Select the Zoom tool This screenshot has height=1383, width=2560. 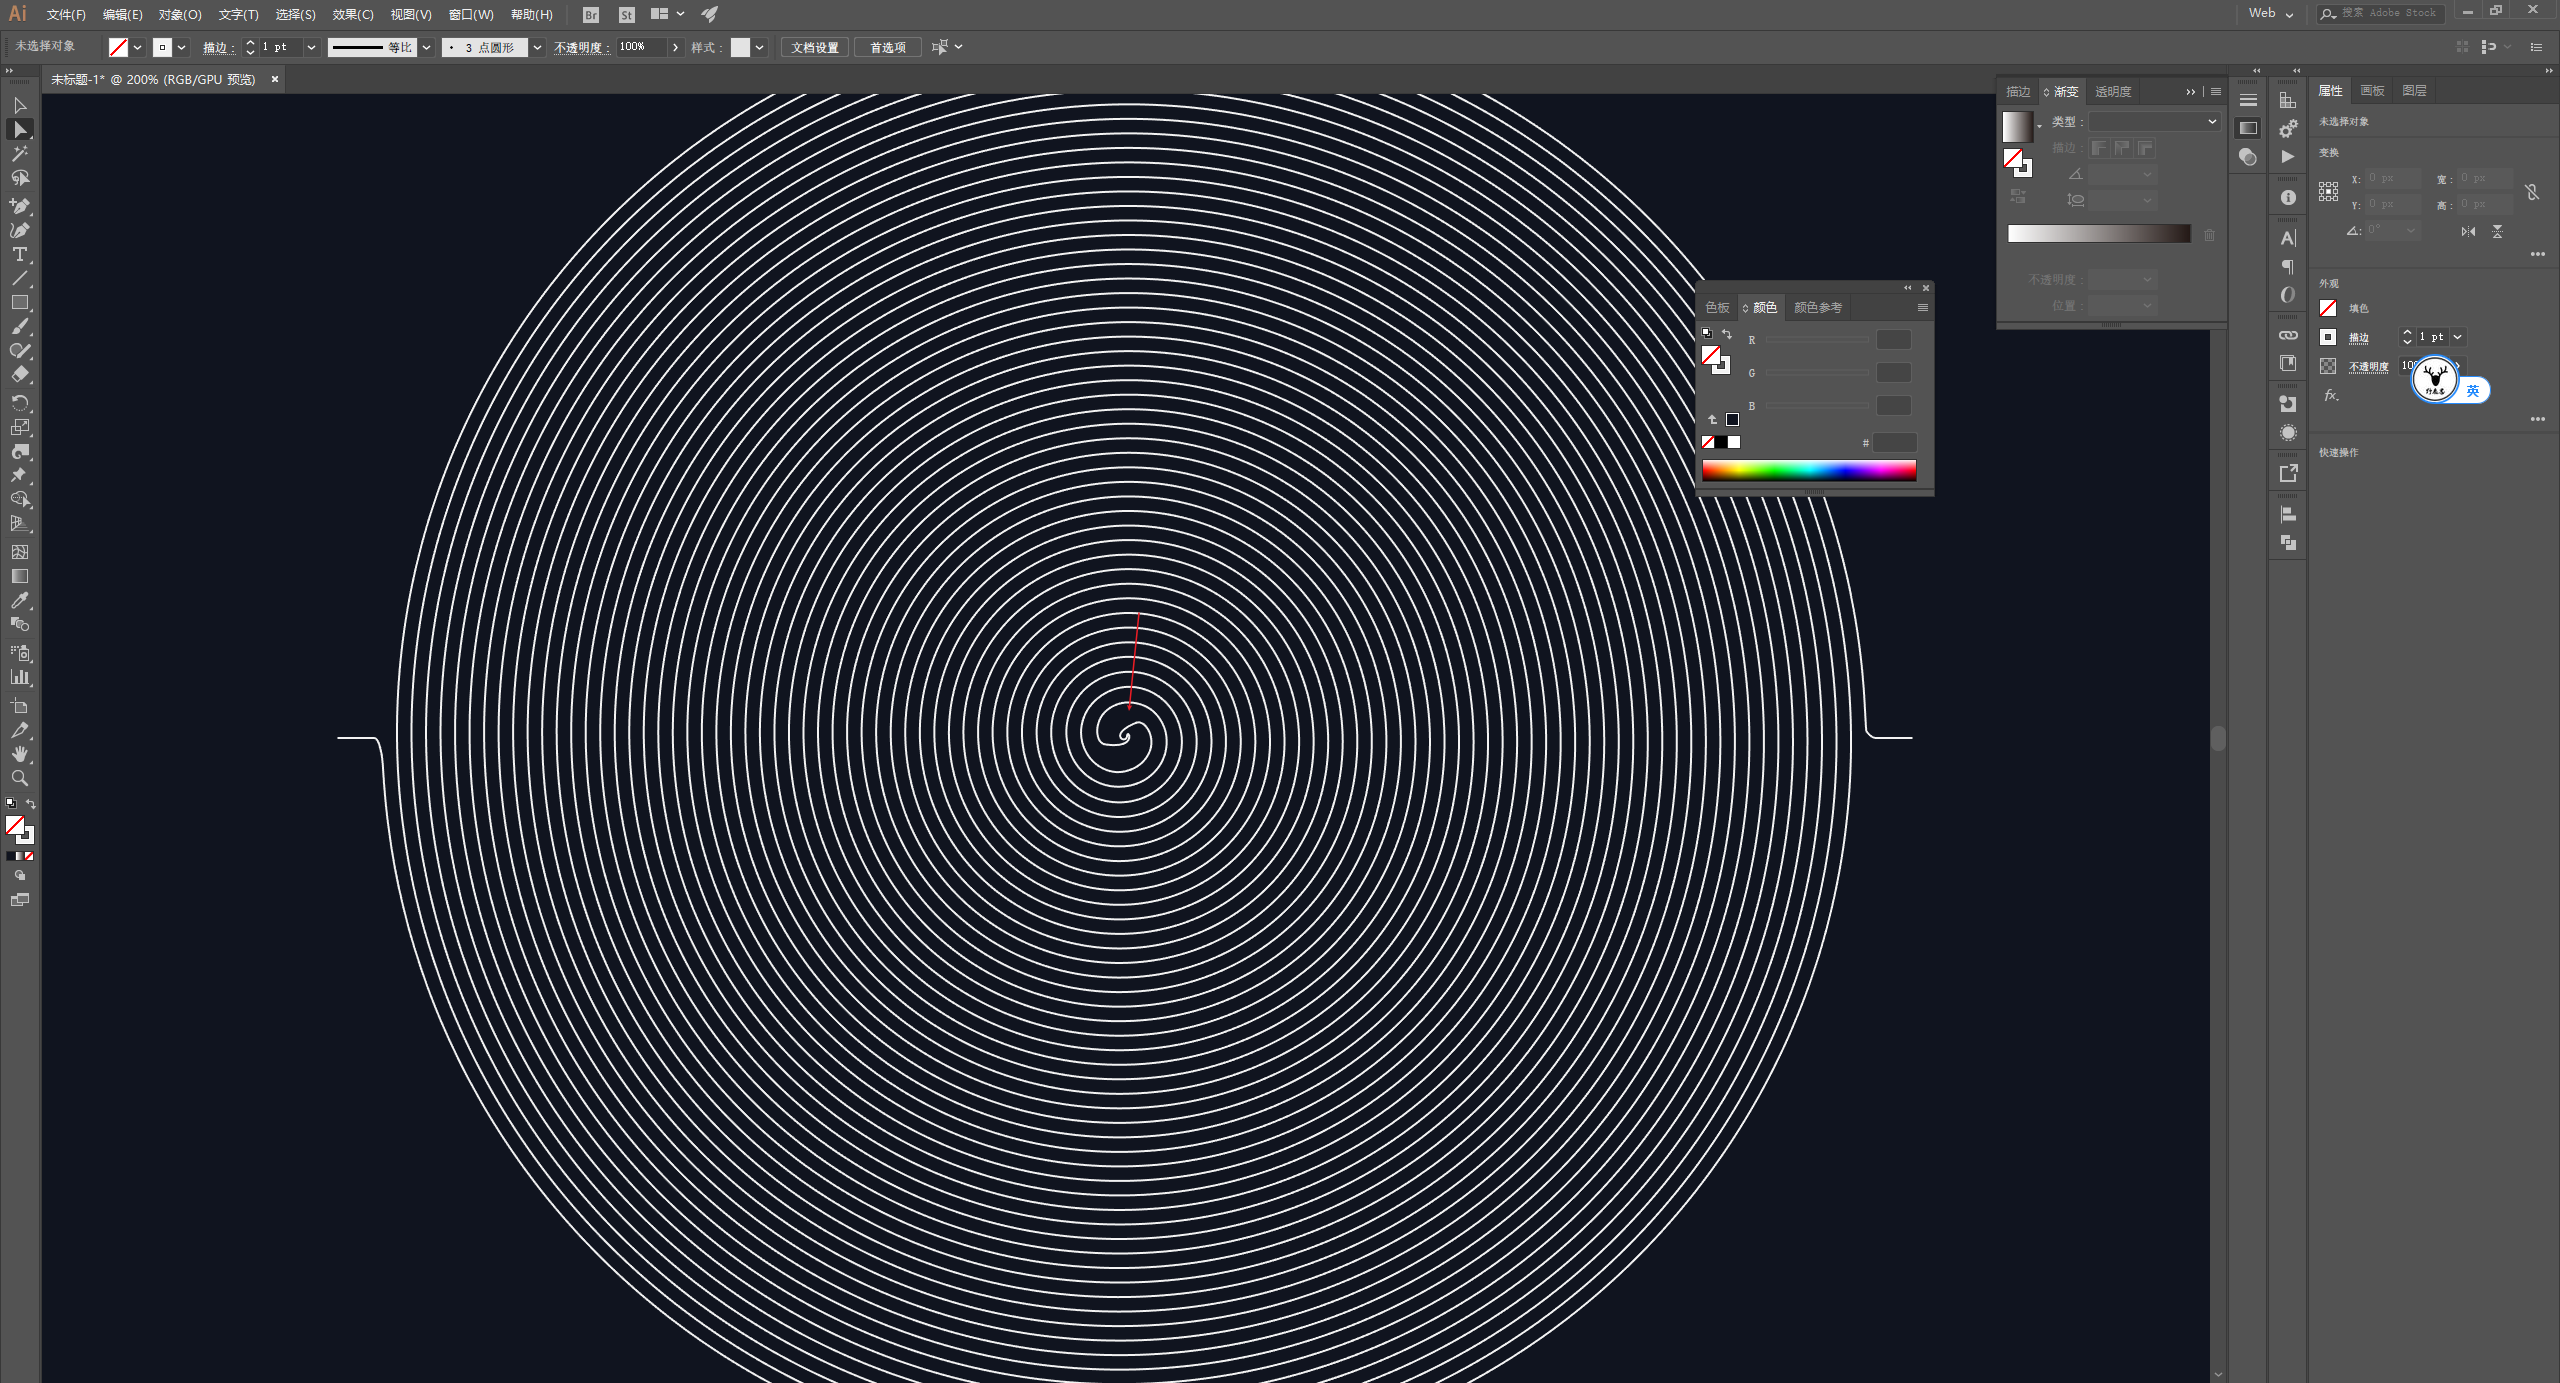22,780
